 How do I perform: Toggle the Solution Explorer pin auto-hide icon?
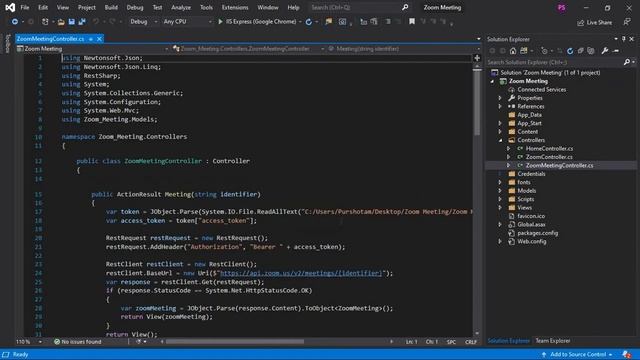(x=624, y=39)
